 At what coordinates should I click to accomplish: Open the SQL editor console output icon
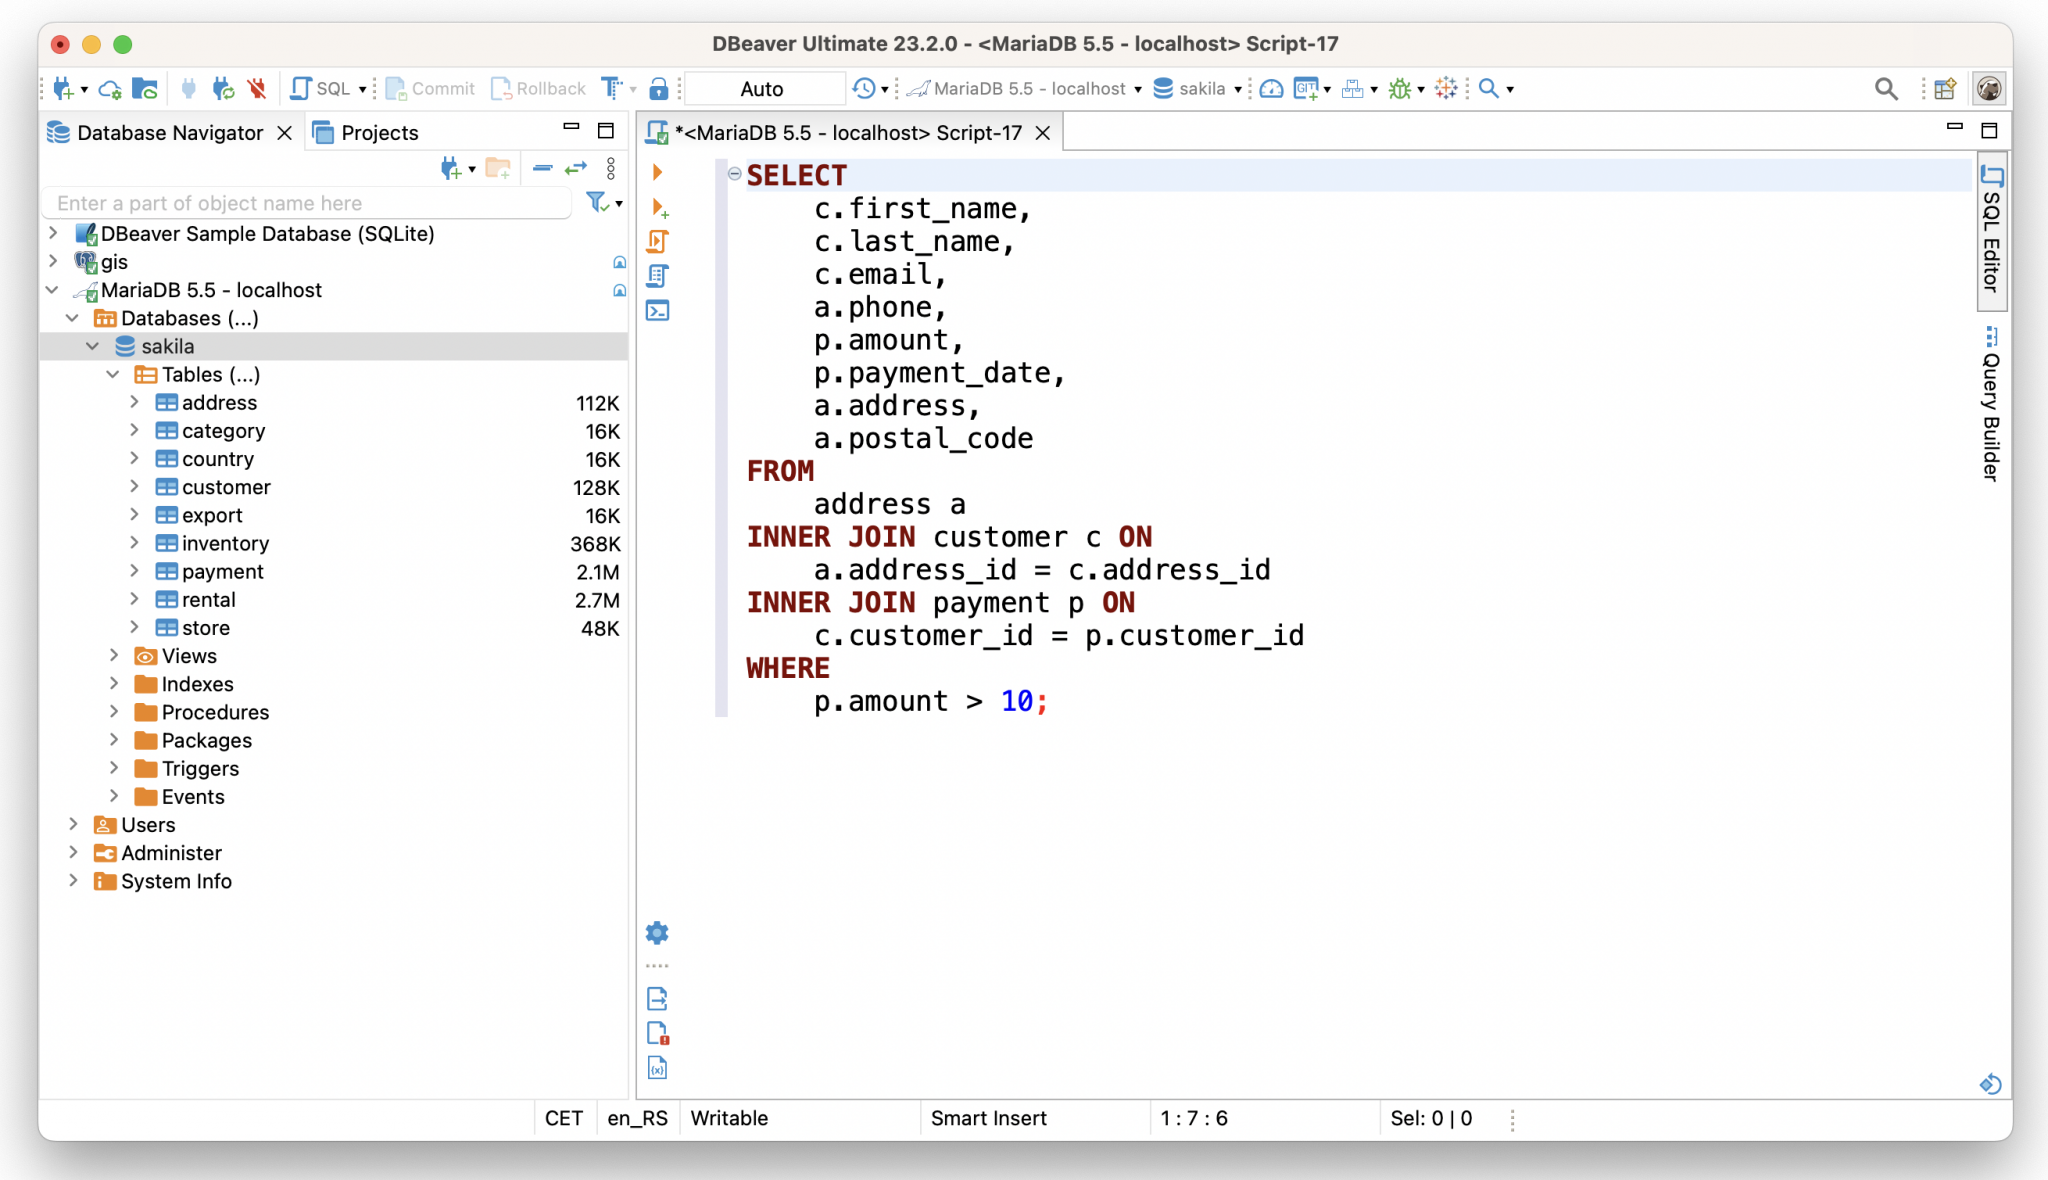point(658,310)
